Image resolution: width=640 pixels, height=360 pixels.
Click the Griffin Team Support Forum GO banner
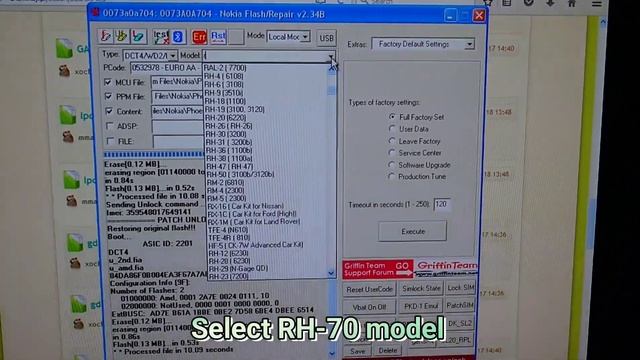(378, 269)
